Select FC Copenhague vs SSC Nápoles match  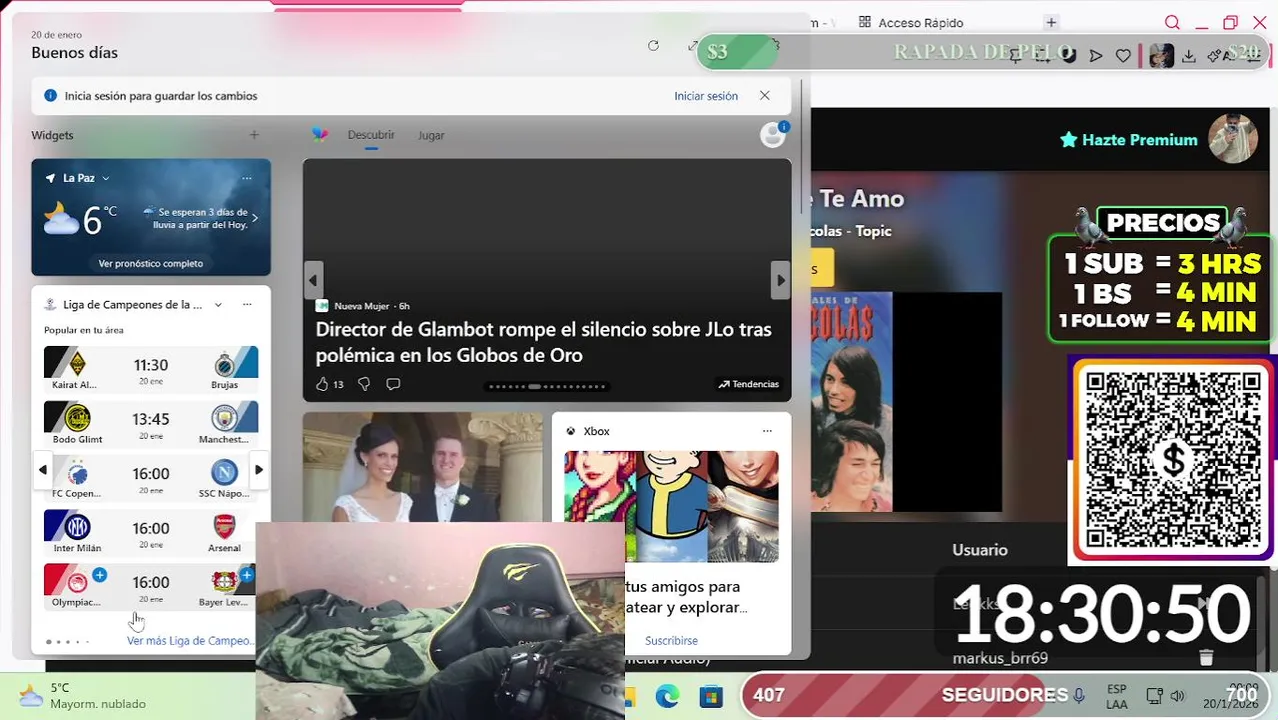tap(151, 477)
